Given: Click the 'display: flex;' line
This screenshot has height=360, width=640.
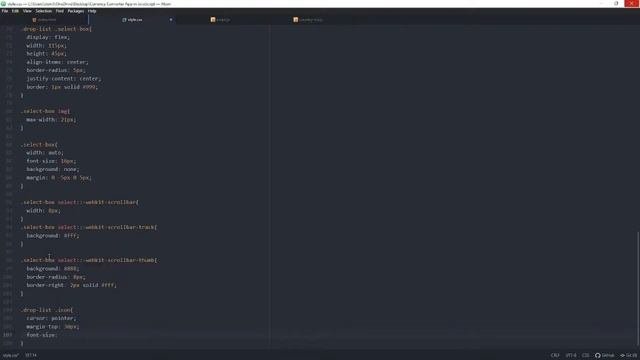Looking at the screenshot, I should pyautogui.click(x=48, y=37).
